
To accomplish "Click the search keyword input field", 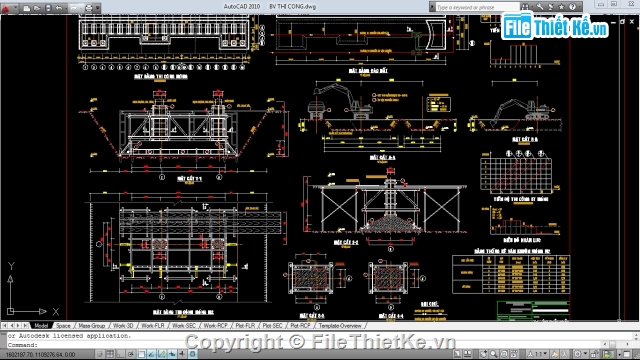I will click(477, 7).
